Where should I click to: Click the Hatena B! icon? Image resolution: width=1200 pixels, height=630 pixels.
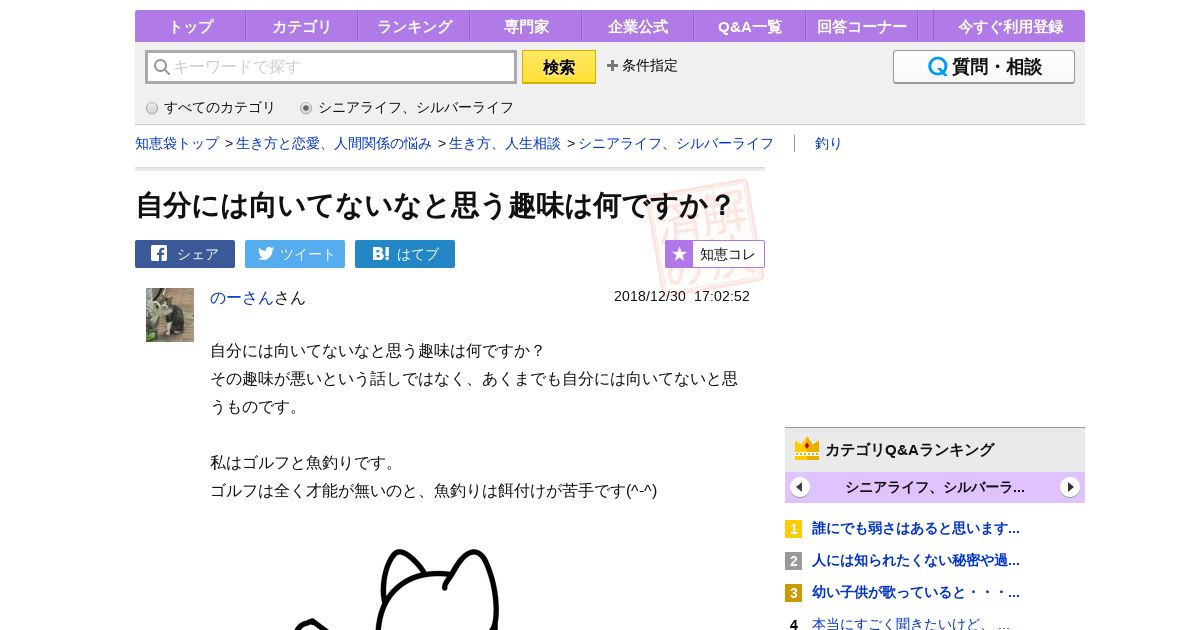tap(381, 253)
